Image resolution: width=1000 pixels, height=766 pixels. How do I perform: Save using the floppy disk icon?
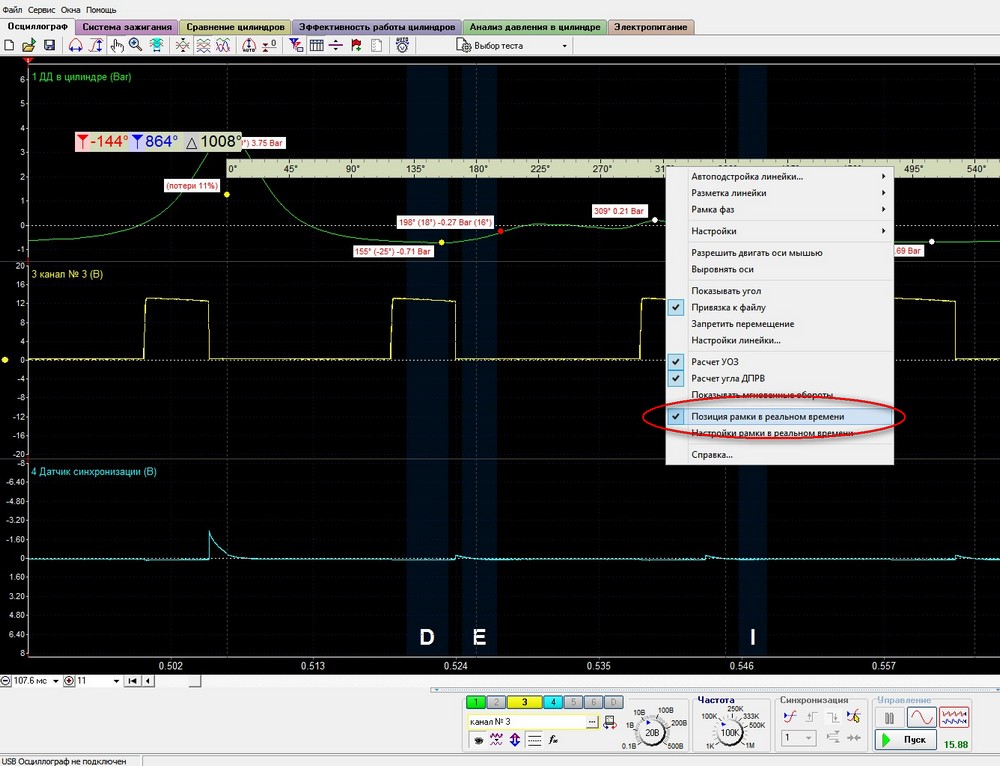coord(49,45)
